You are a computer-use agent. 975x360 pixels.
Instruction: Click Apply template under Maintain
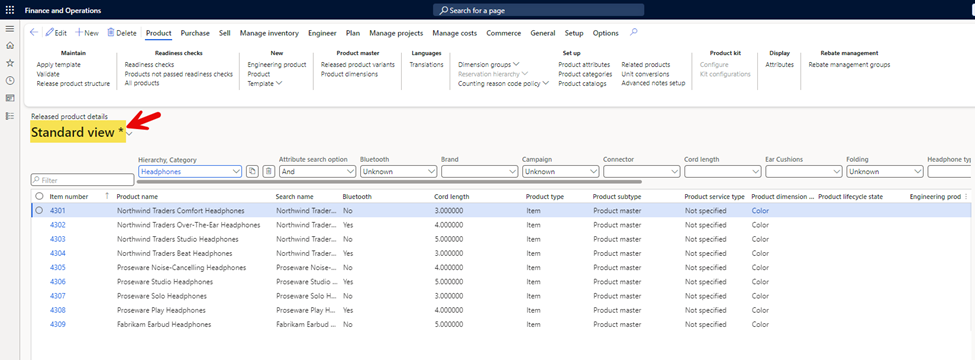pos(58,65)
